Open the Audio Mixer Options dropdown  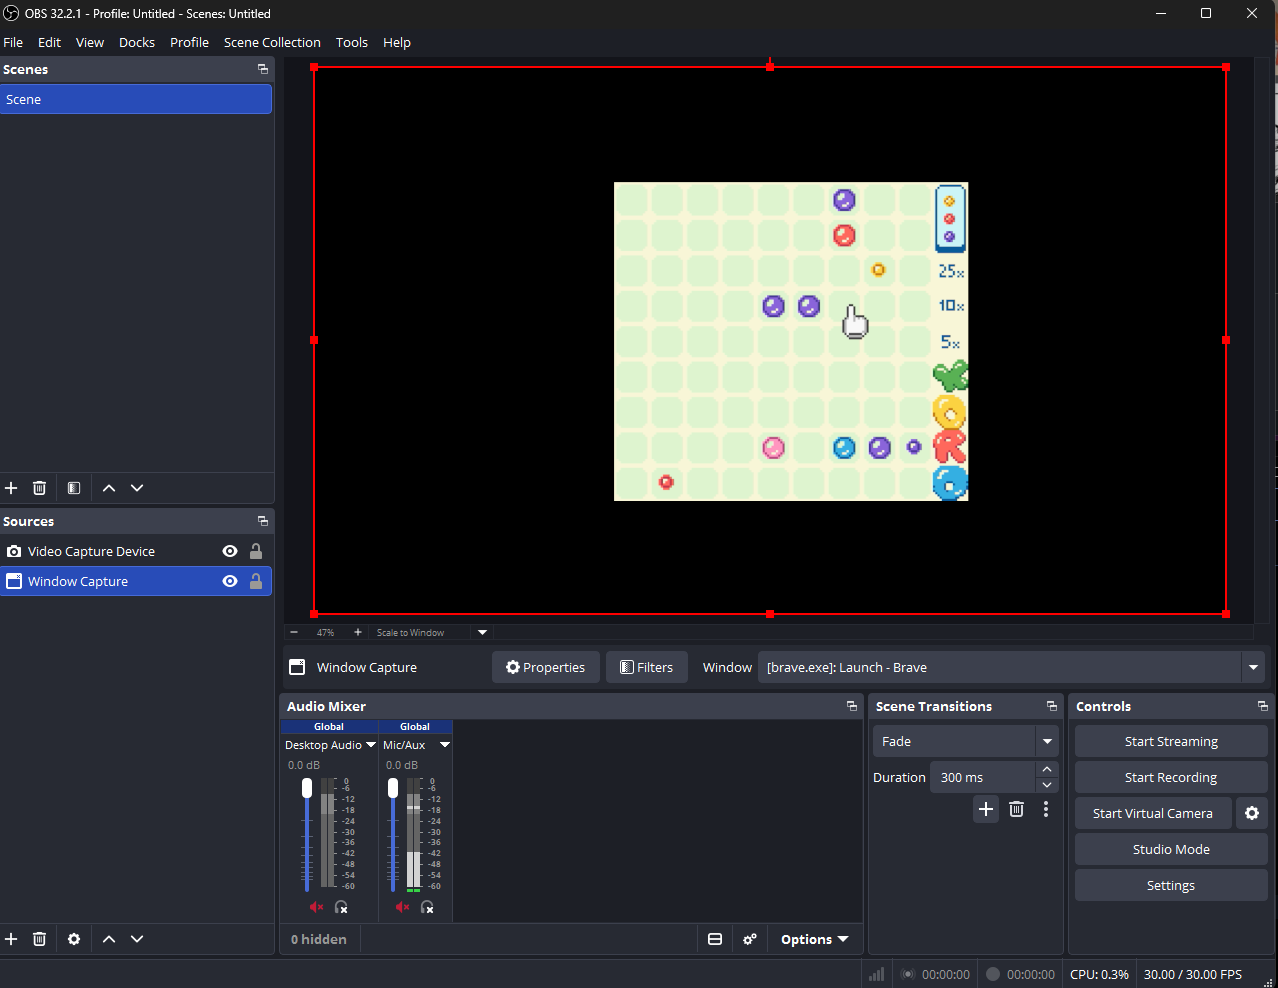815,939
